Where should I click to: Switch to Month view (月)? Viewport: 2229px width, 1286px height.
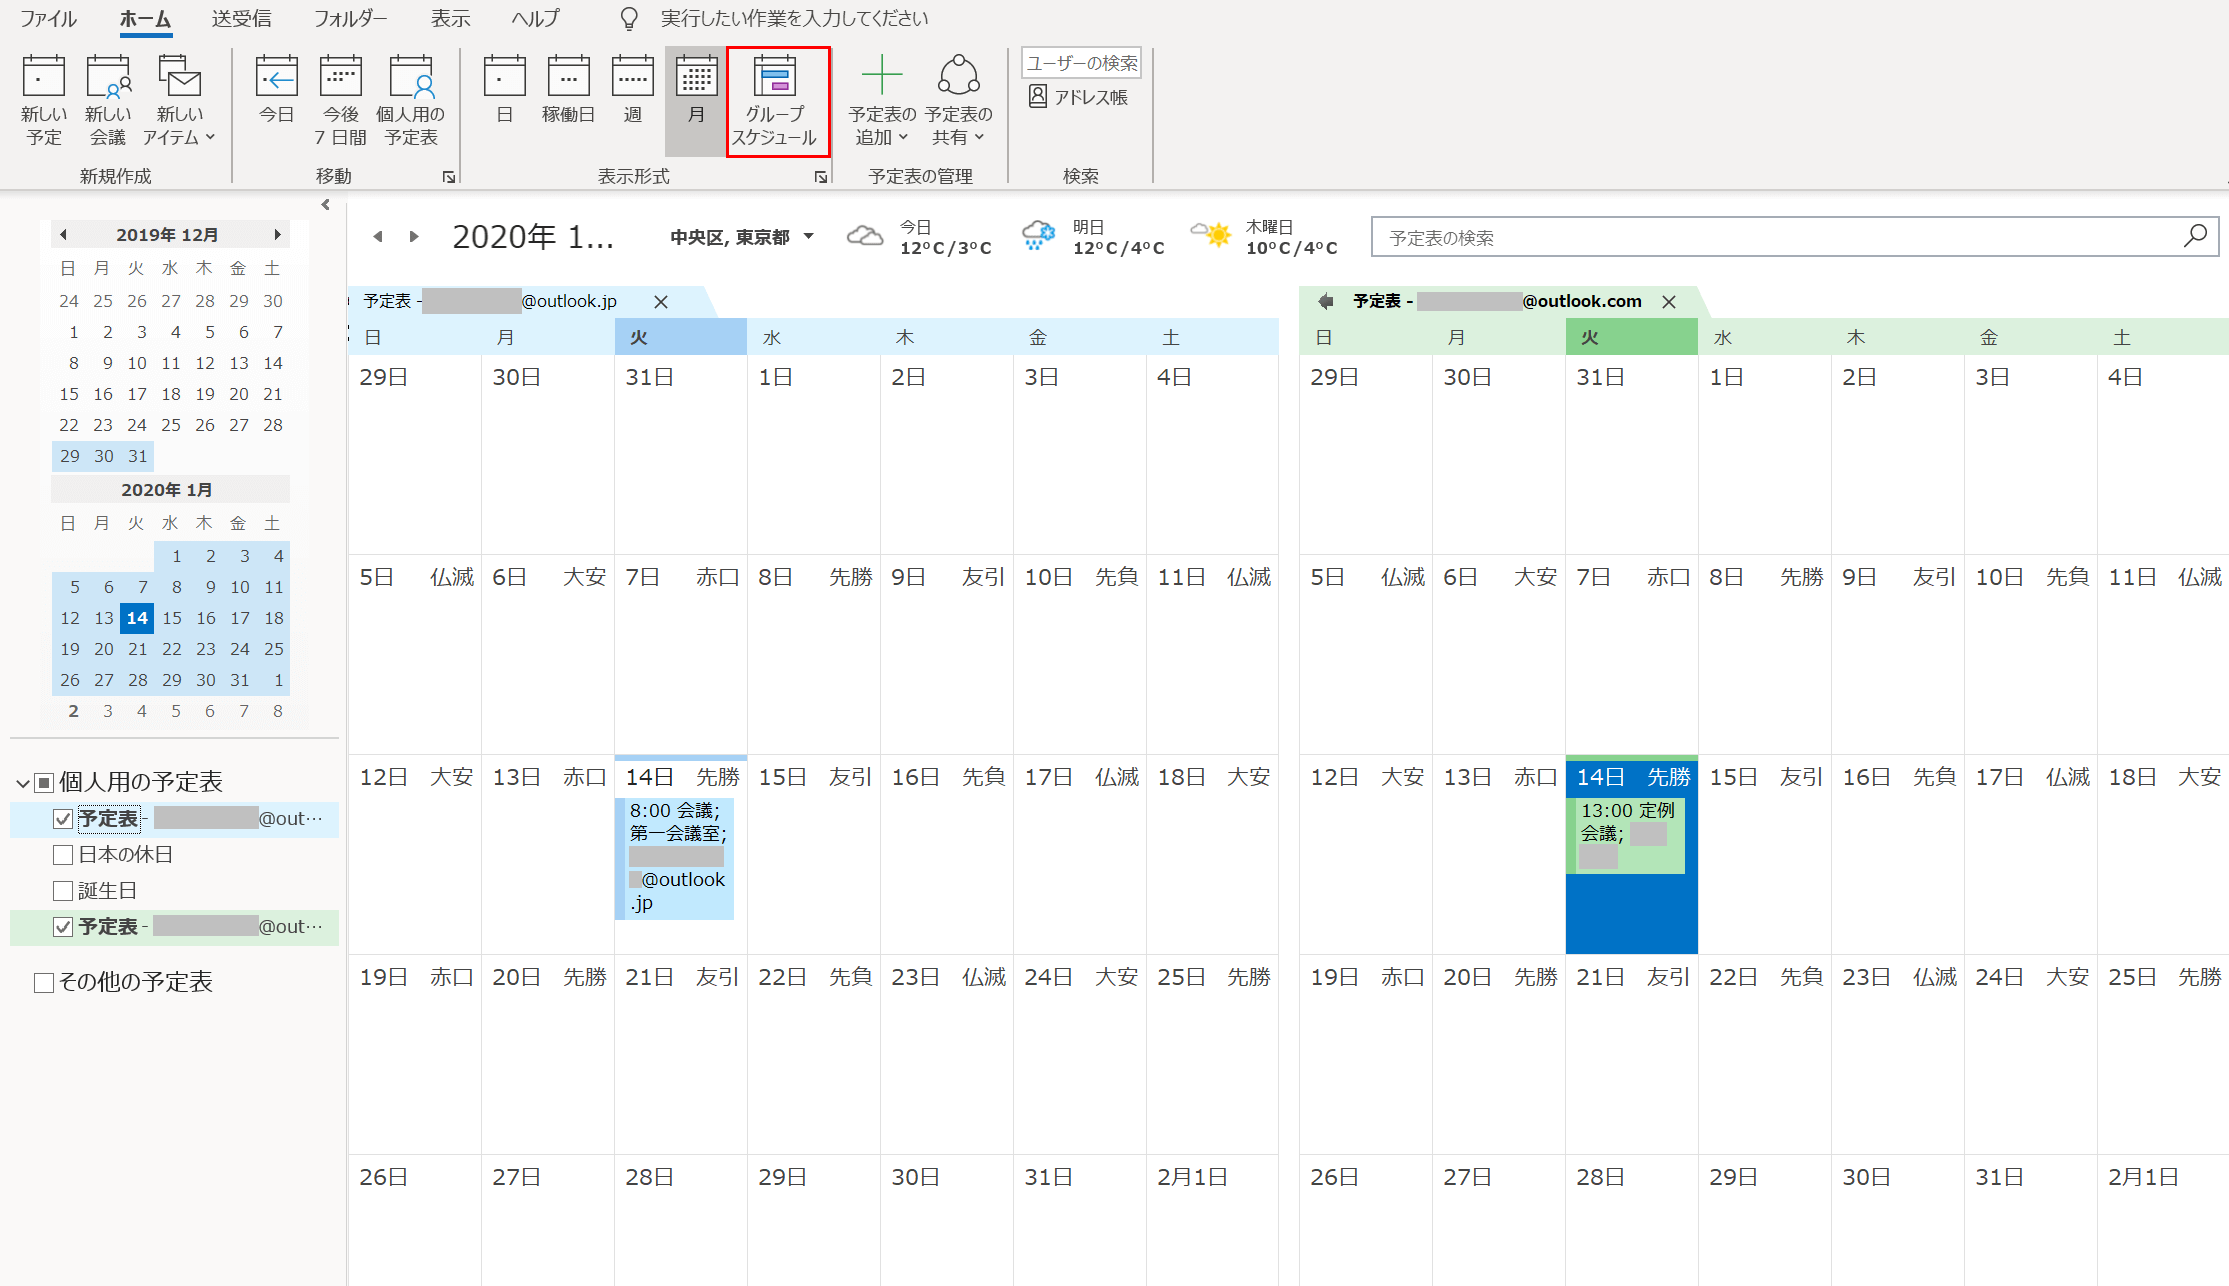pyautogui.click(x=696, y=100)
